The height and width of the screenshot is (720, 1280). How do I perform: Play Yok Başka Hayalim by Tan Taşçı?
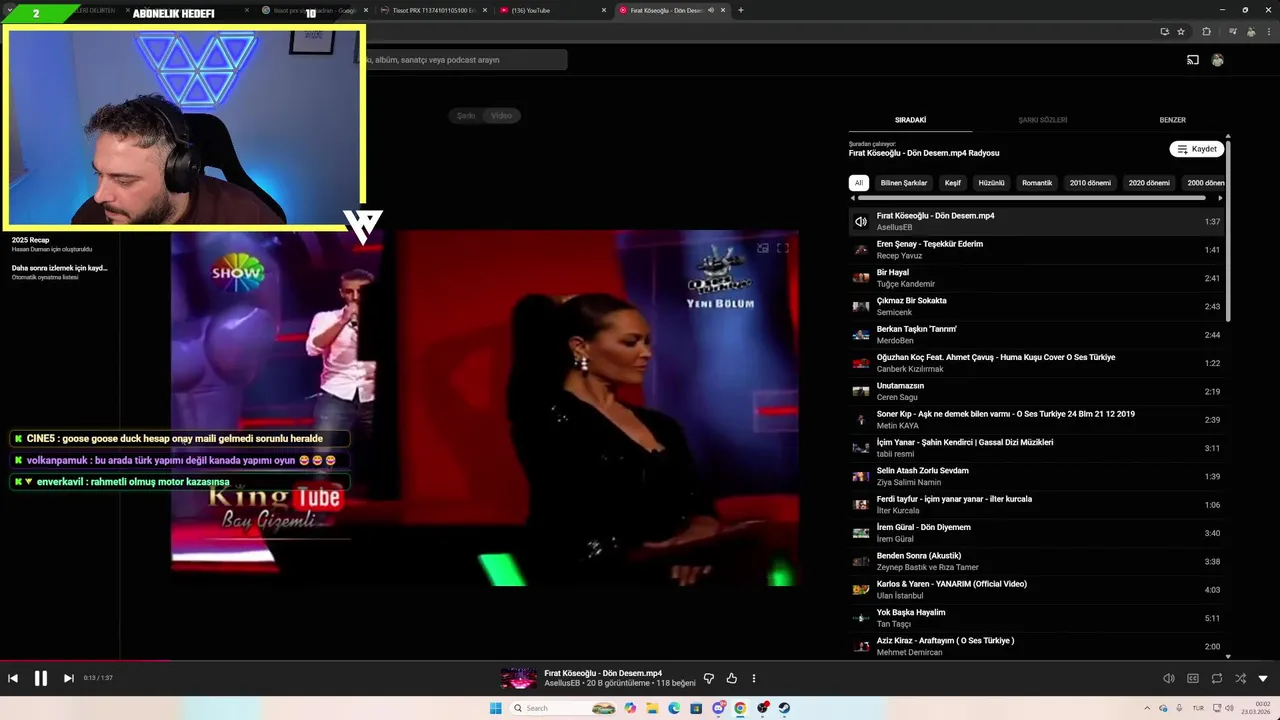point(1036,618)
